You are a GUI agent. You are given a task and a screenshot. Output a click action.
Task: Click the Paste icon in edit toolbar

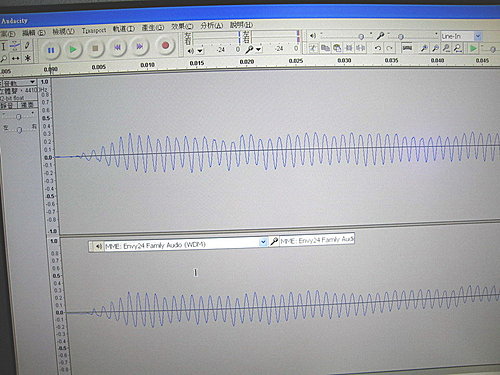(x=337, y=48)
